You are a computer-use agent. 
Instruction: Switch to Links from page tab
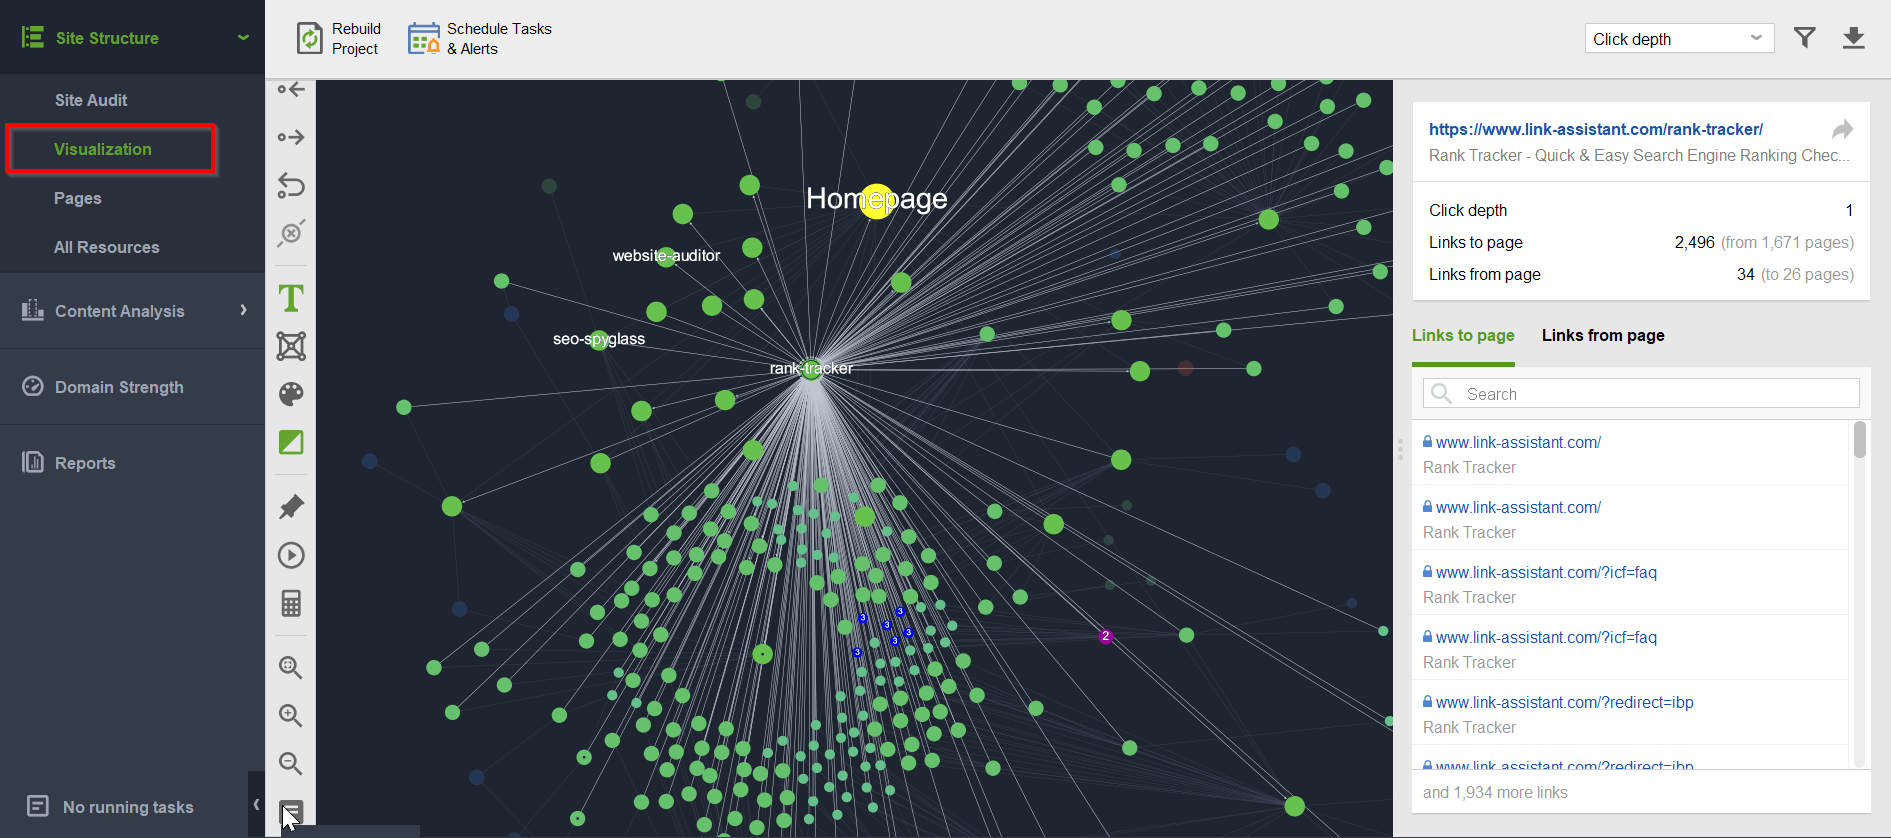(1603, 336)
